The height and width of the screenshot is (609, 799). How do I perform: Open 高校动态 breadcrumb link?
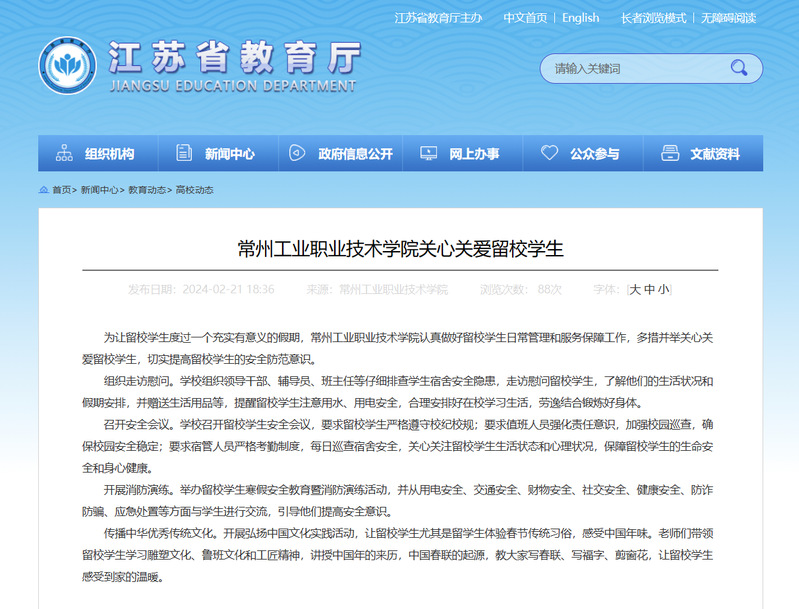[x=194, y=190]
